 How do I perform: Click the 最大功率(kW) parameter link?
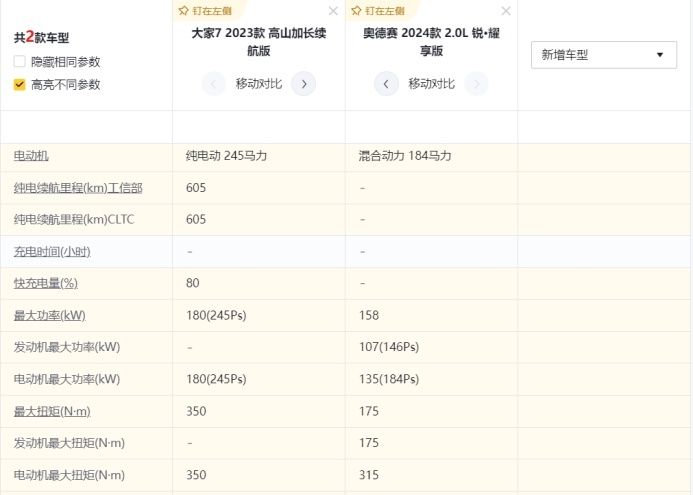pos(50,315)
